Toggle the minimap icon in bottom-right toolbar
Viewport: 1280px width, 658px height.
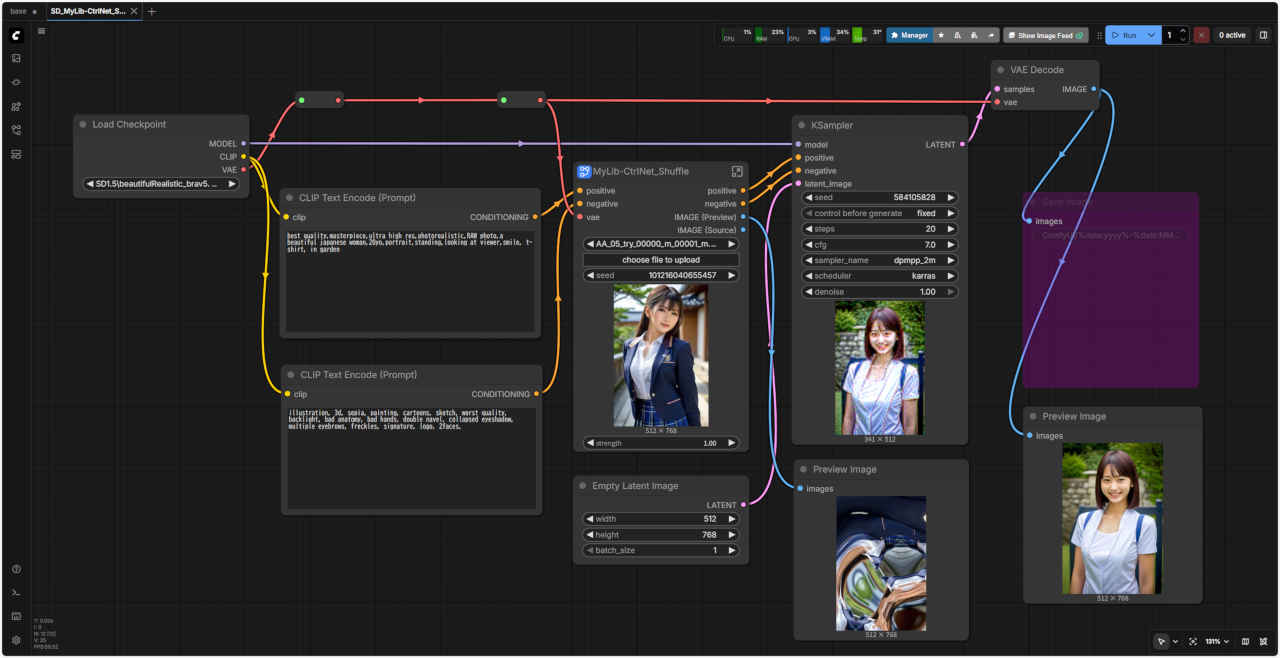point(1245,641)
